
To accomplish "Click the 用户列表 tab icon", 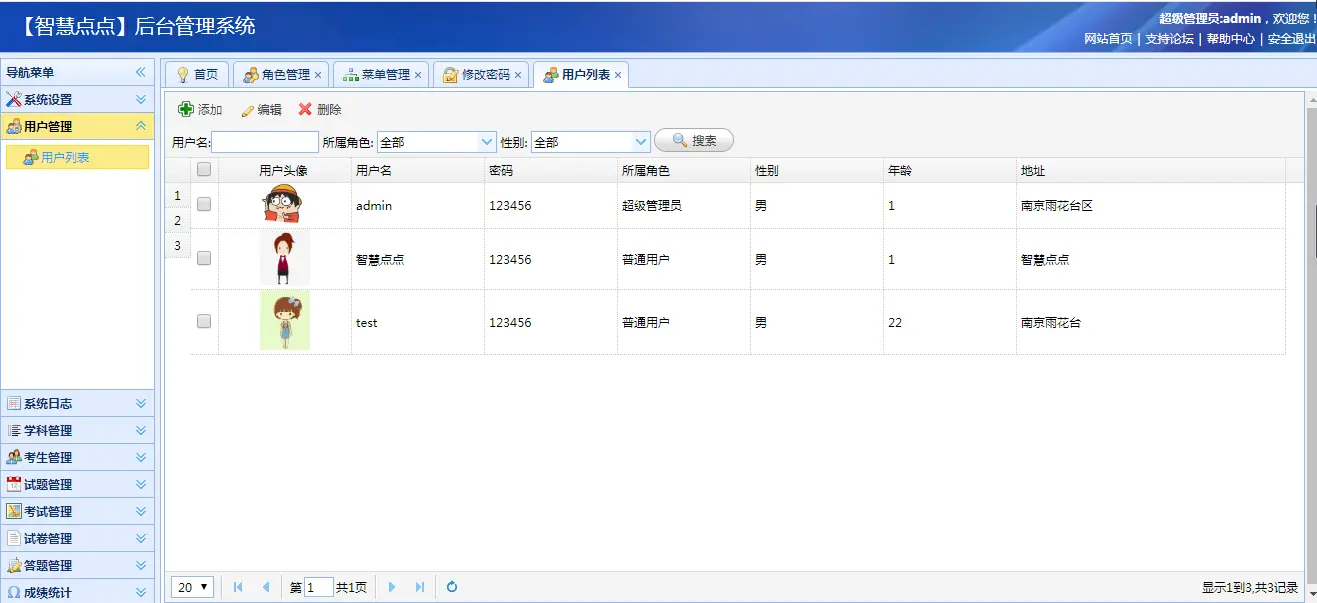I will [x=551, y=75].
